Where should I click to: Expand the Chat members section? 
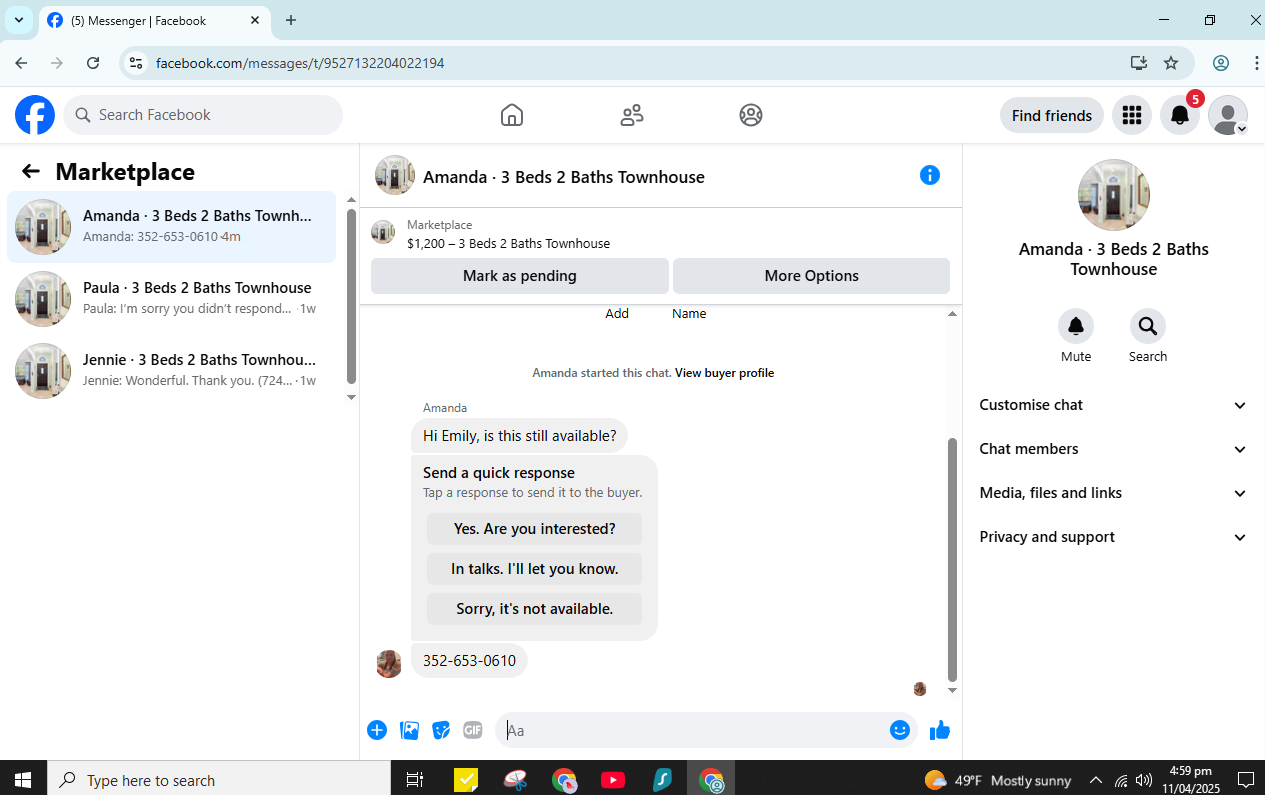click(x=1113, y=449)
